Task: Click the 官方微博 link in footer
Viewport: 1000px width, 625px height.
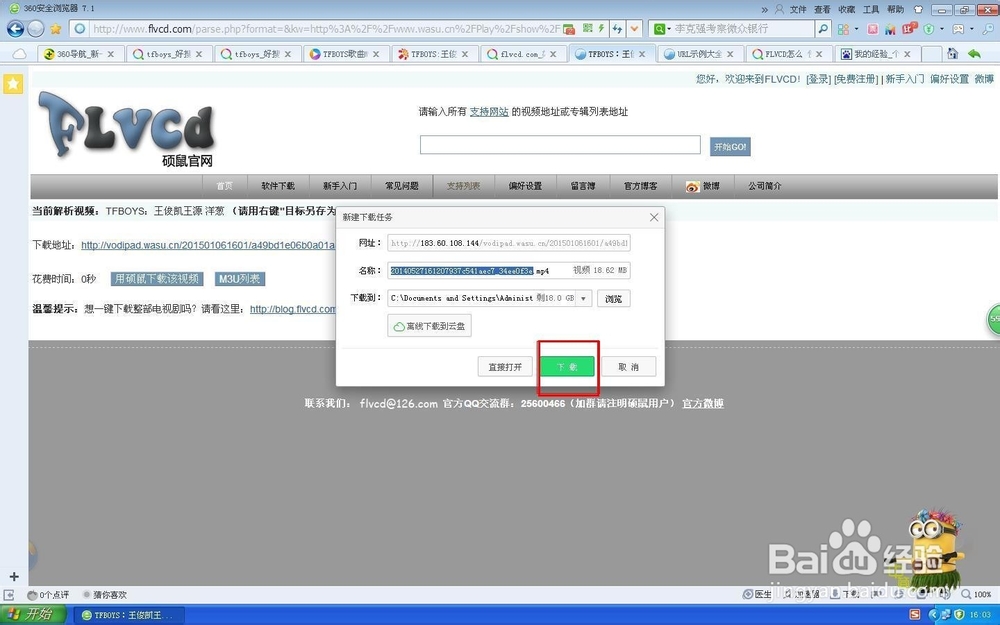Action: point(703,404)
